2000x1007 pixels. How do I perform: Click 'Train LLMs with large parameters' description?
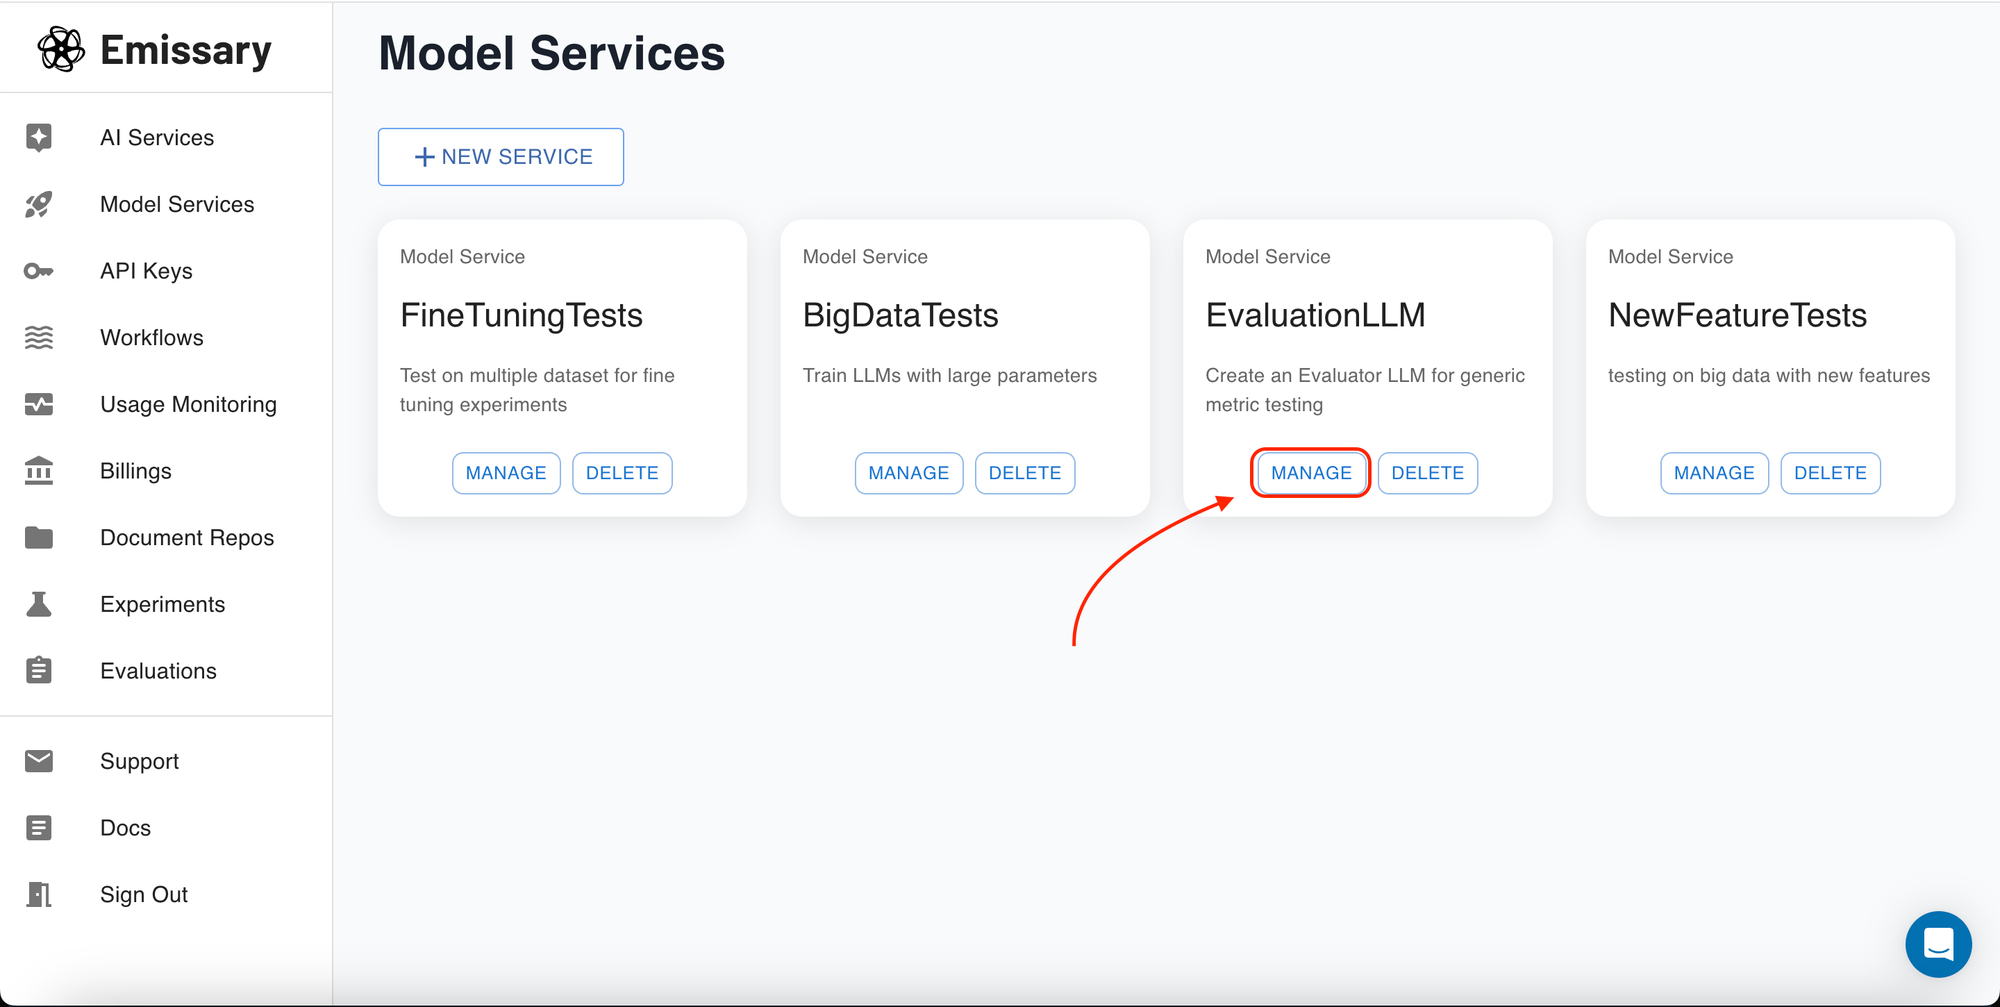pyautogui.click(x=950, y=375)
